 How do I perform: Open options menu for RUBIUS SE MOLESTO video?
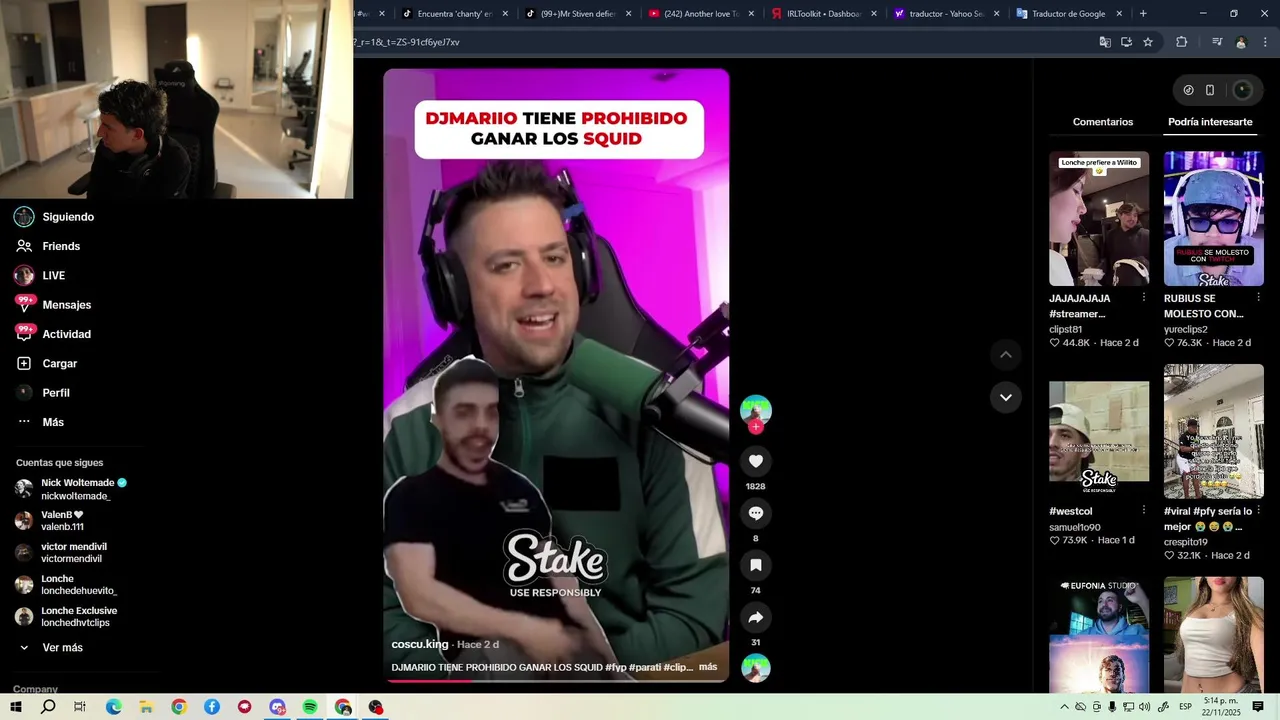[x=1259, y=298]
